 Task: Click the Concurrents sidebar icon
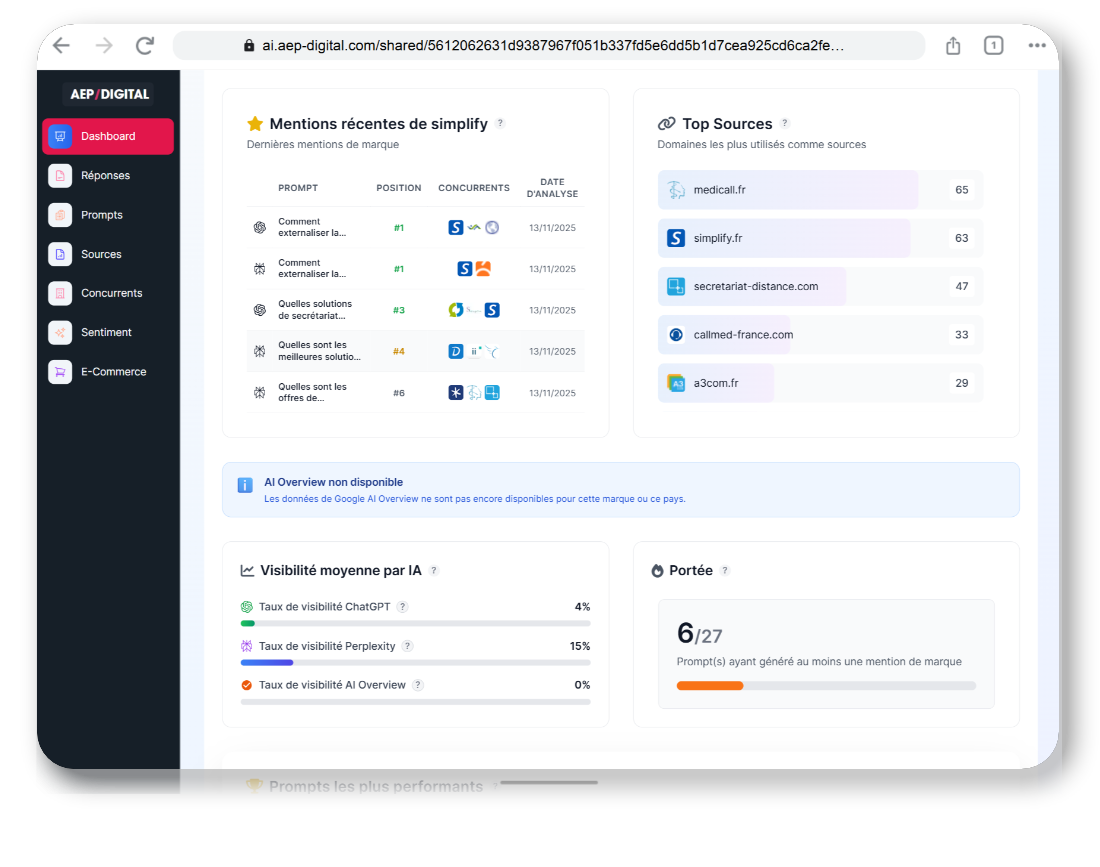coord(60,293)
